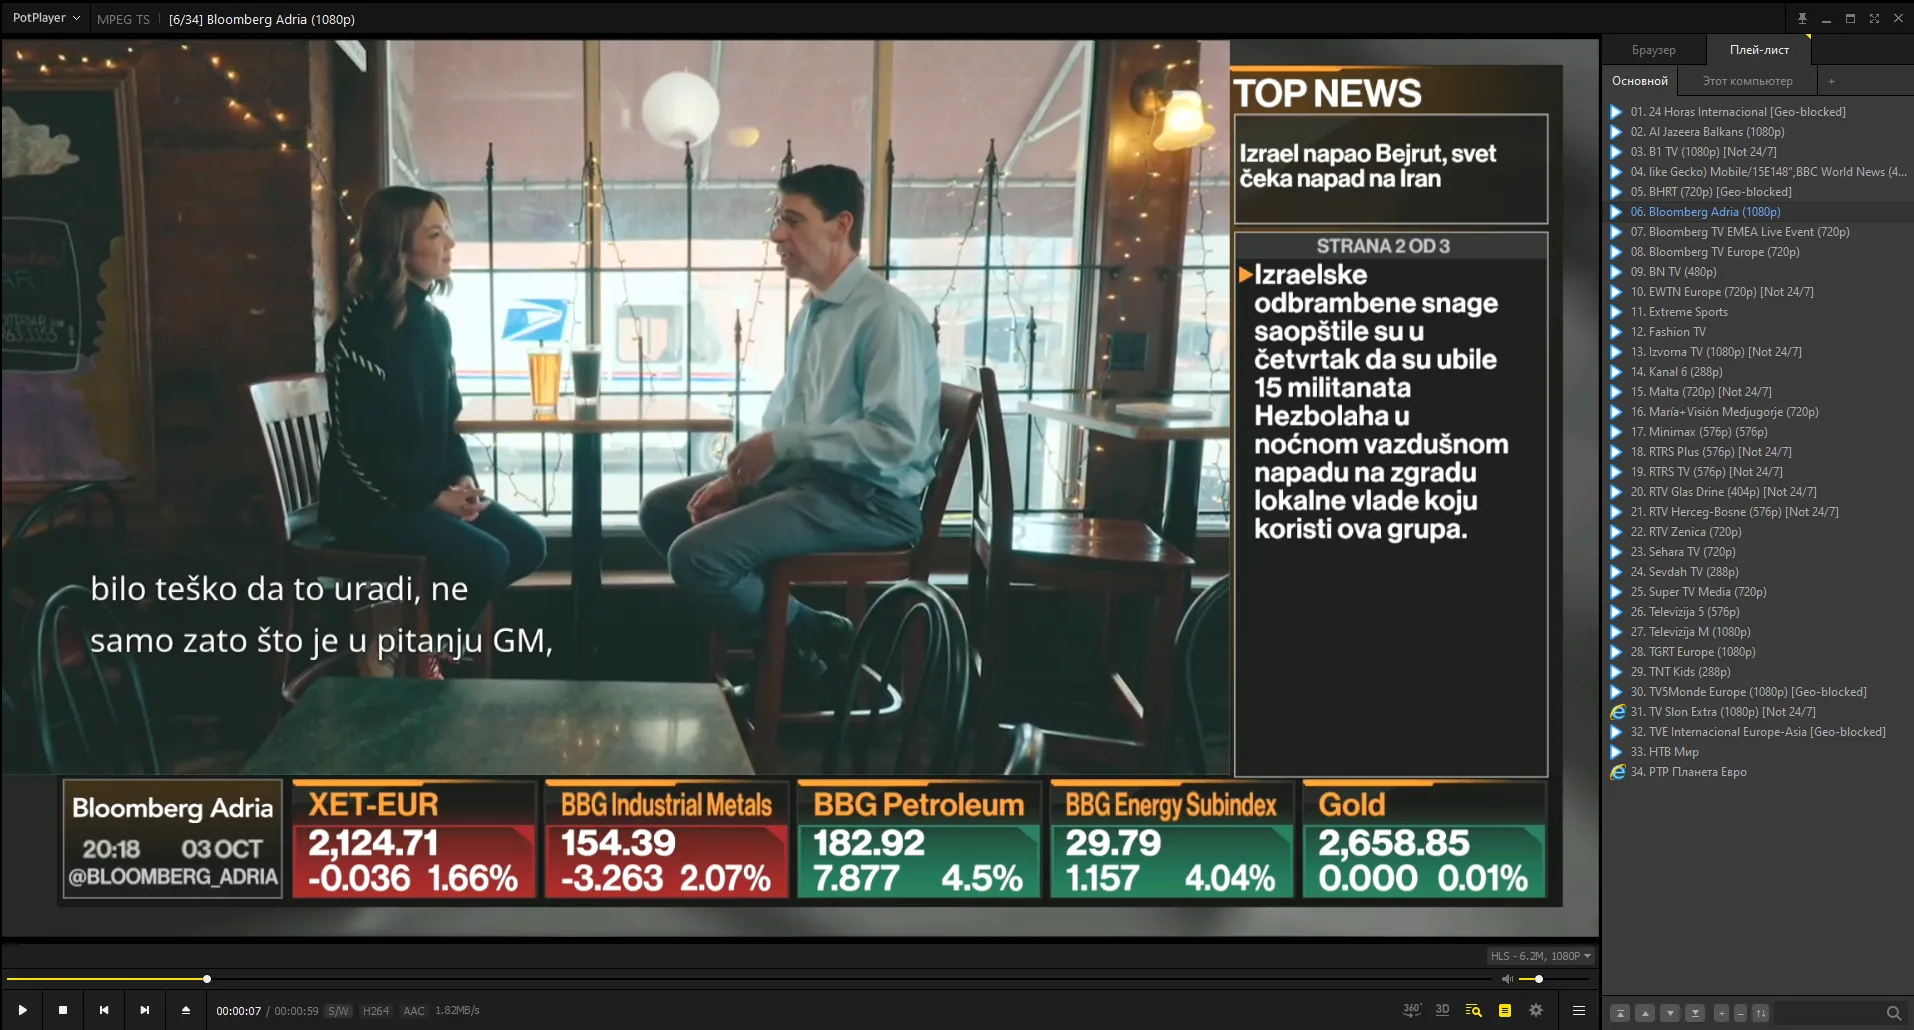This screenshot has height=1030, width=1914.
Task: Add a new playlist tab with plus
Action: point(1831,81)
